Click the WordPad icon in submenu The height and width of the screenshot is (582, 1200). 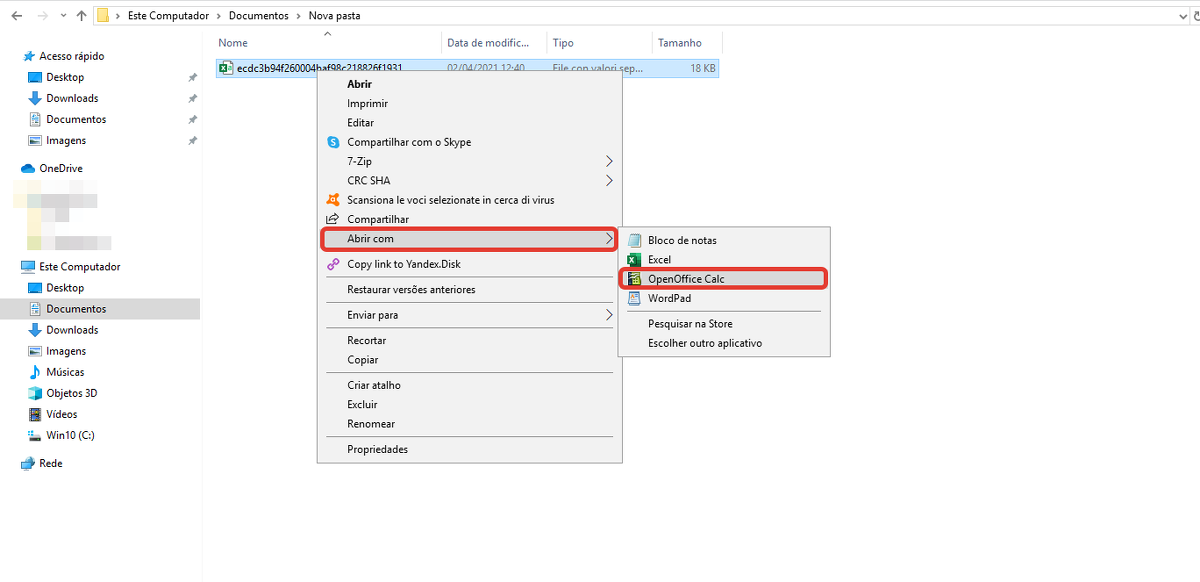tap(634, 298)
